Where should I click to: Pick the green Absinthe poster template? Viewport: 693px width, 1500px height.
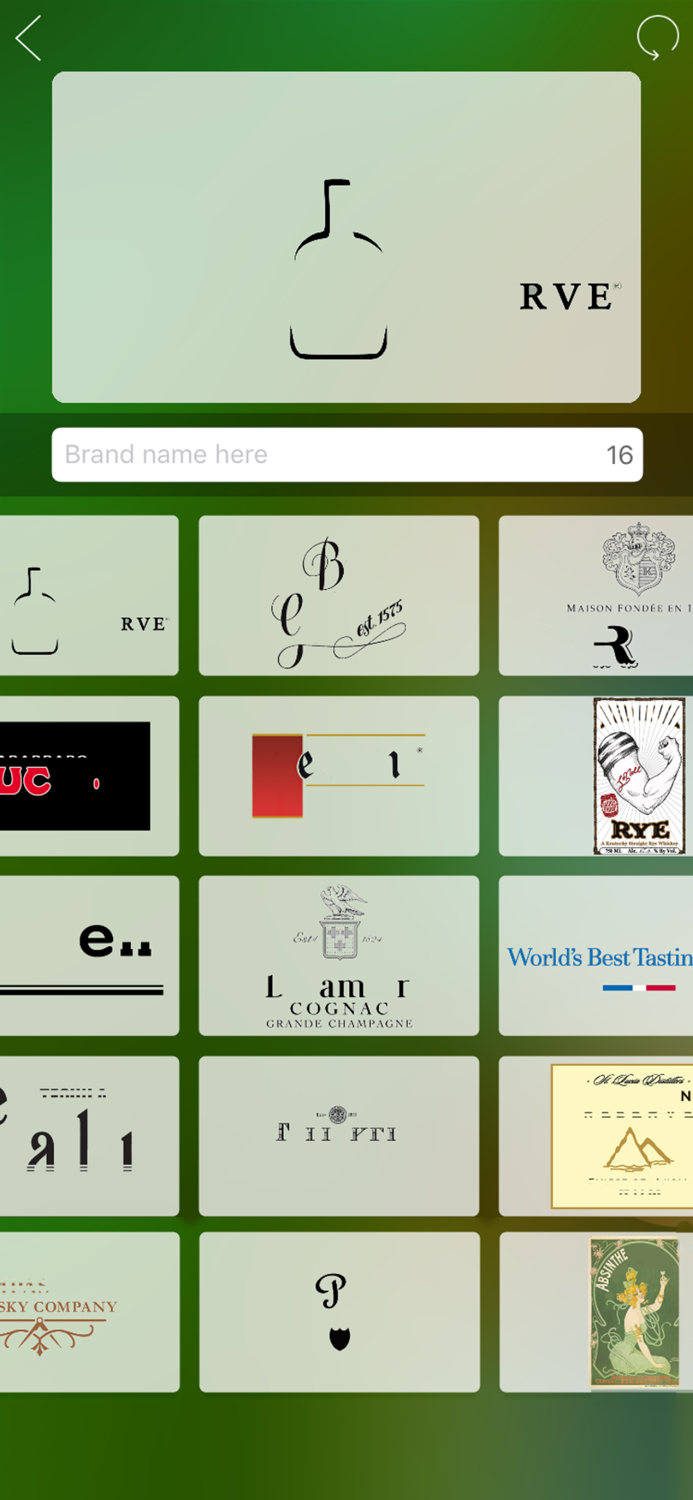pyautogui.click(x=596, y=1312)
